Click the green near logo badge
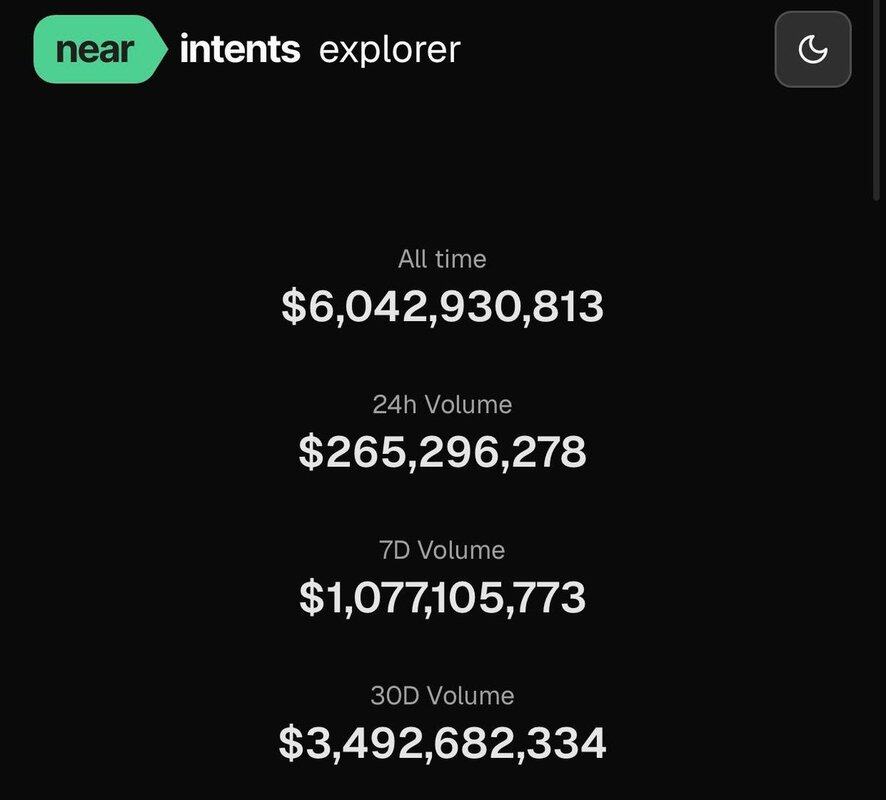 (96, 49)
